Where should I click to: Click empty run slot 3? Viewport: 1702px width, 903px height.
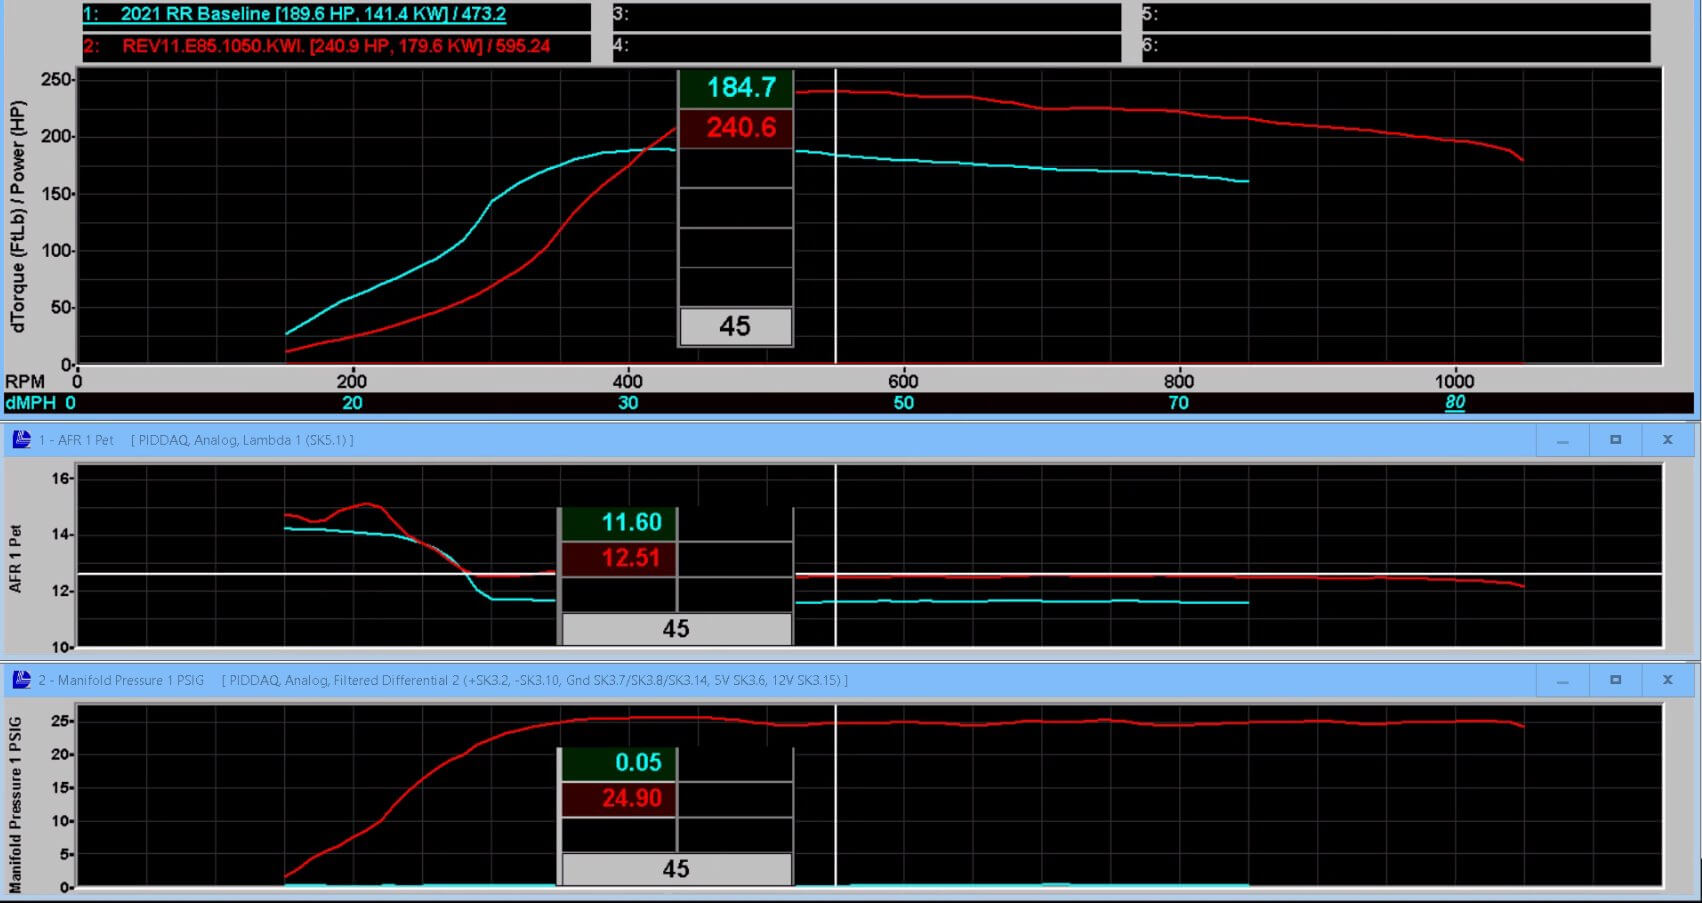(866, 15)
